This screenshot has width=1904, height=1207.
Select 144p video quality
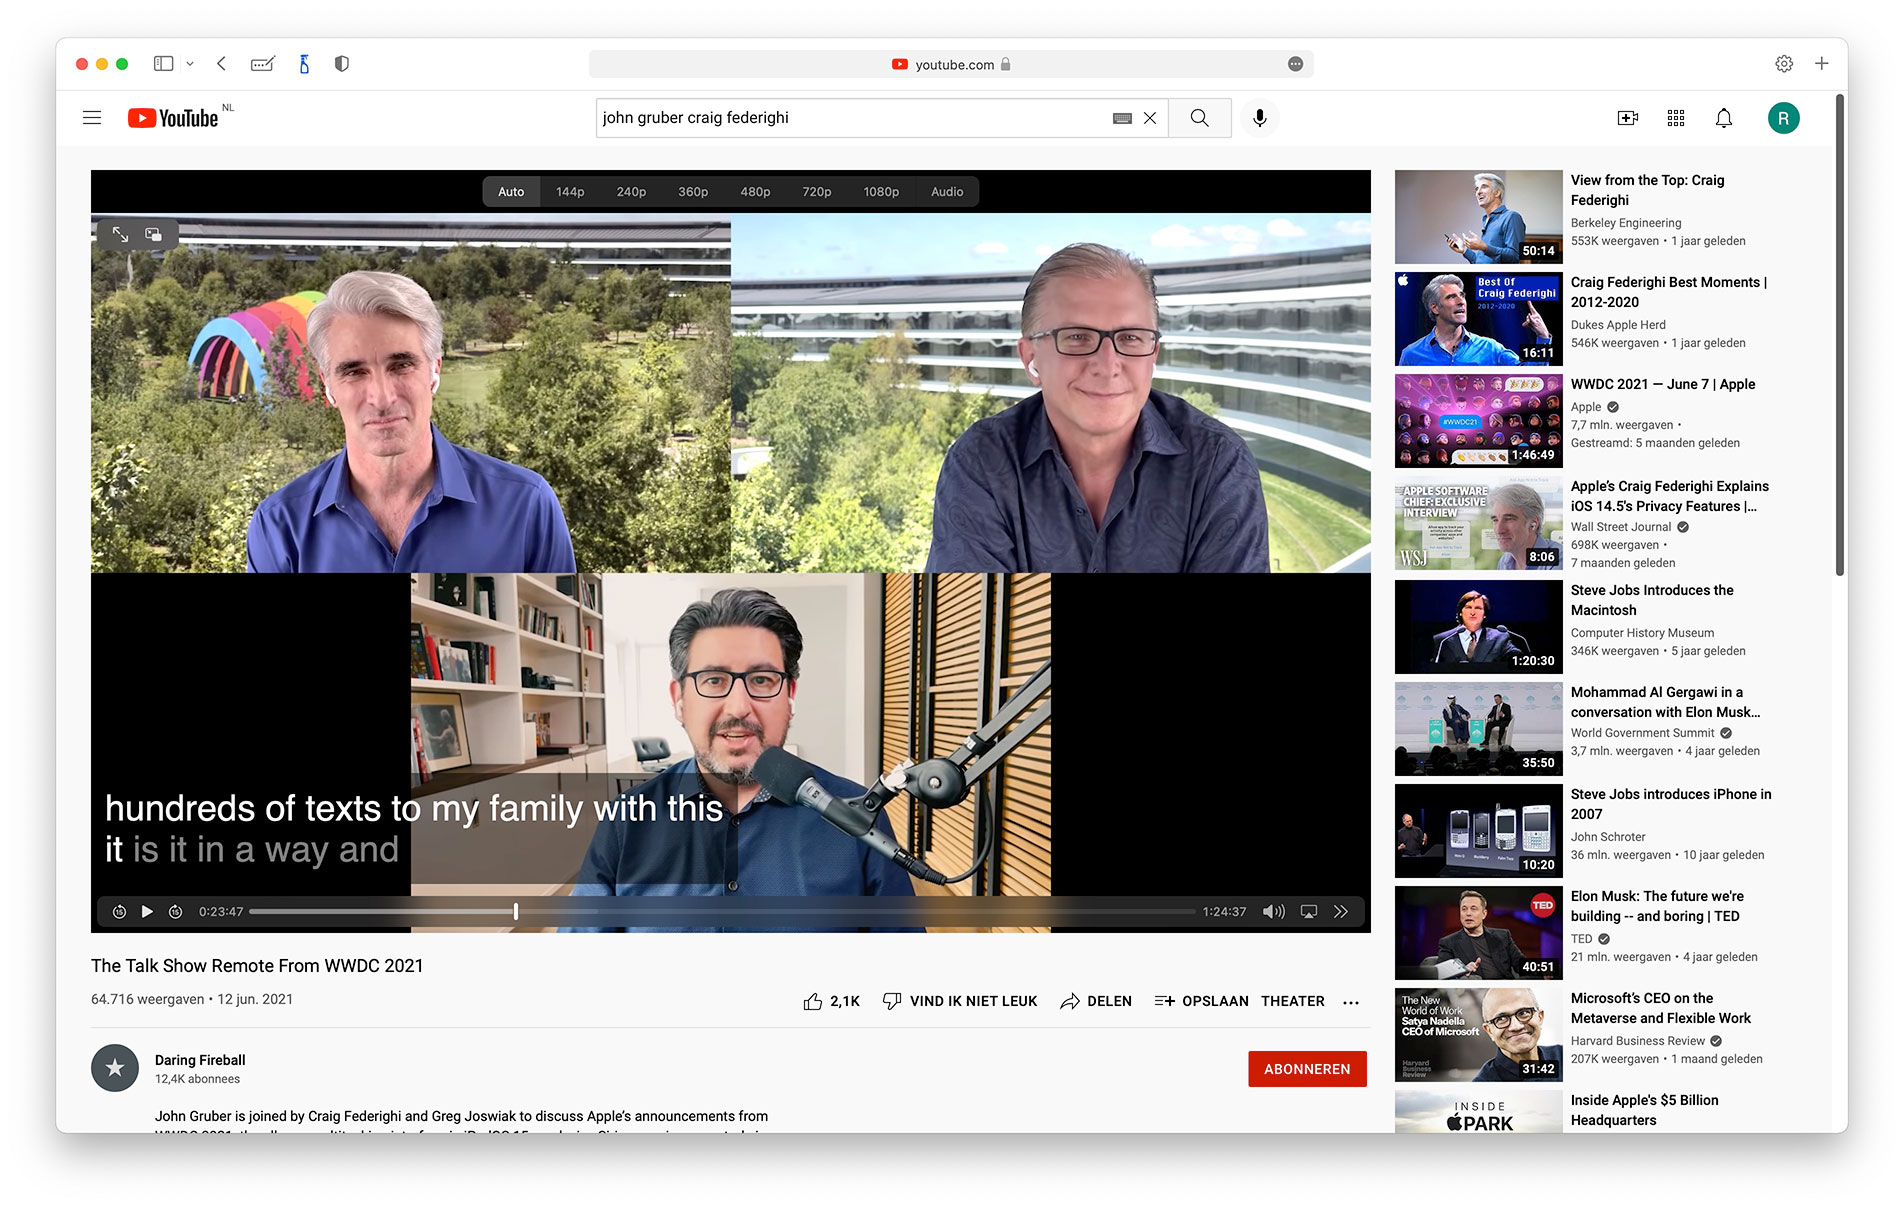[570, 192]
